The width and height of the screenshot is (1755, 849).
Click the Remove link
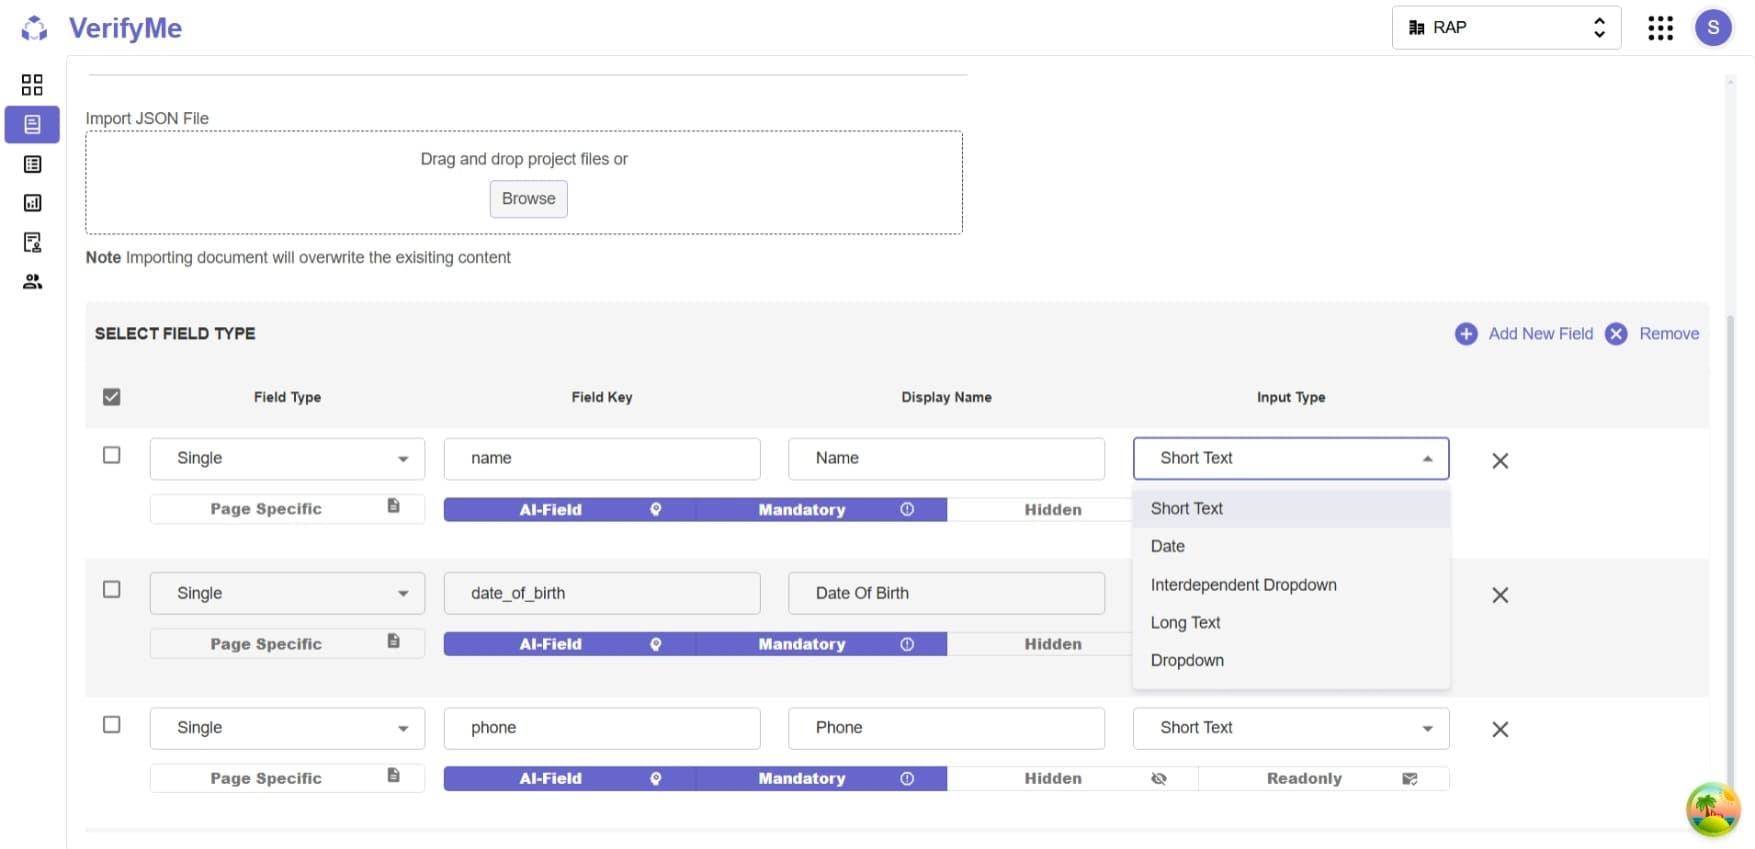click(1669, 334)
